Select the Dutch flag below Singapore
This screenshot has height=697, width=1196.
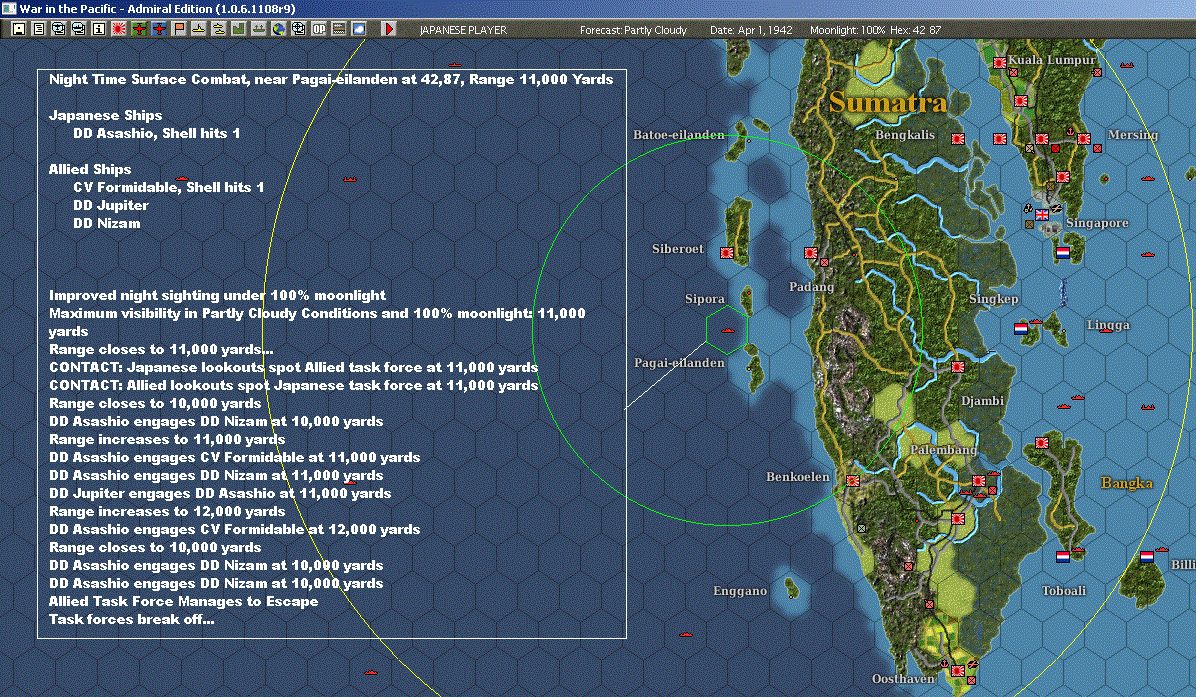coord(1063,253)
